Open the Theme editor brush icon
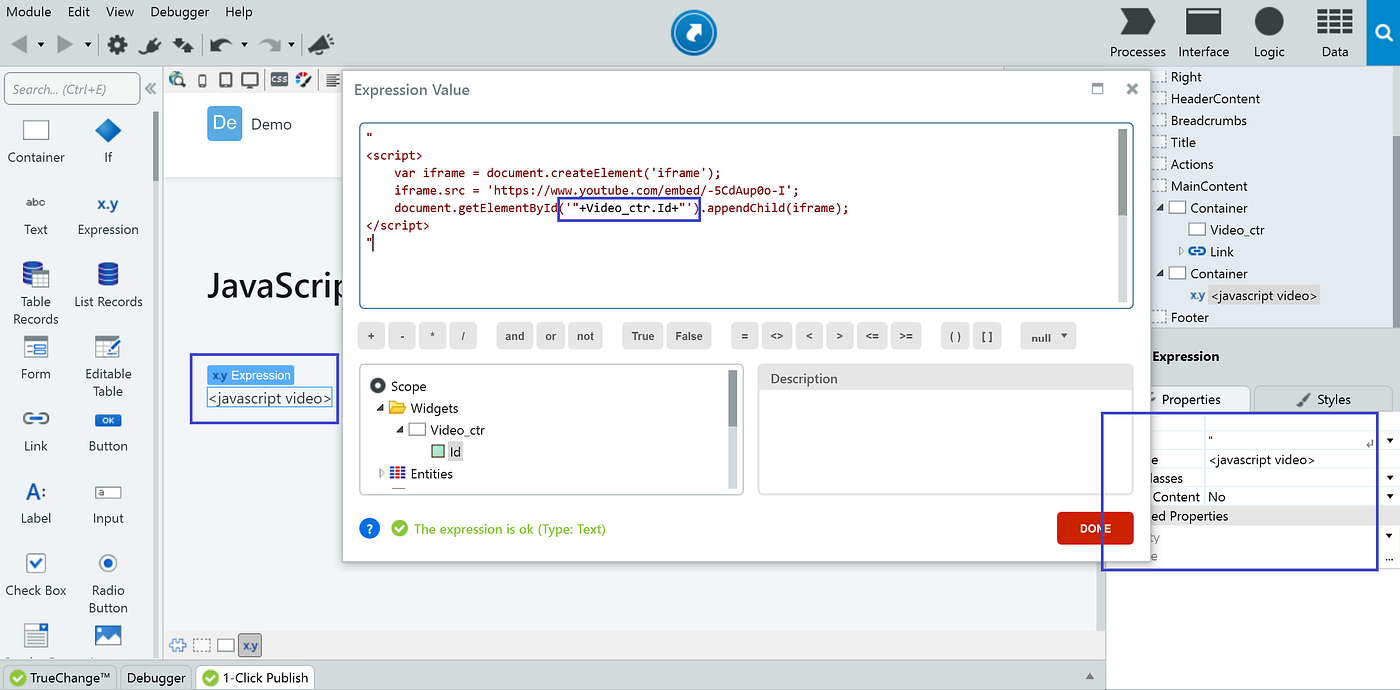1400x690 pixels. click(304, 80)
